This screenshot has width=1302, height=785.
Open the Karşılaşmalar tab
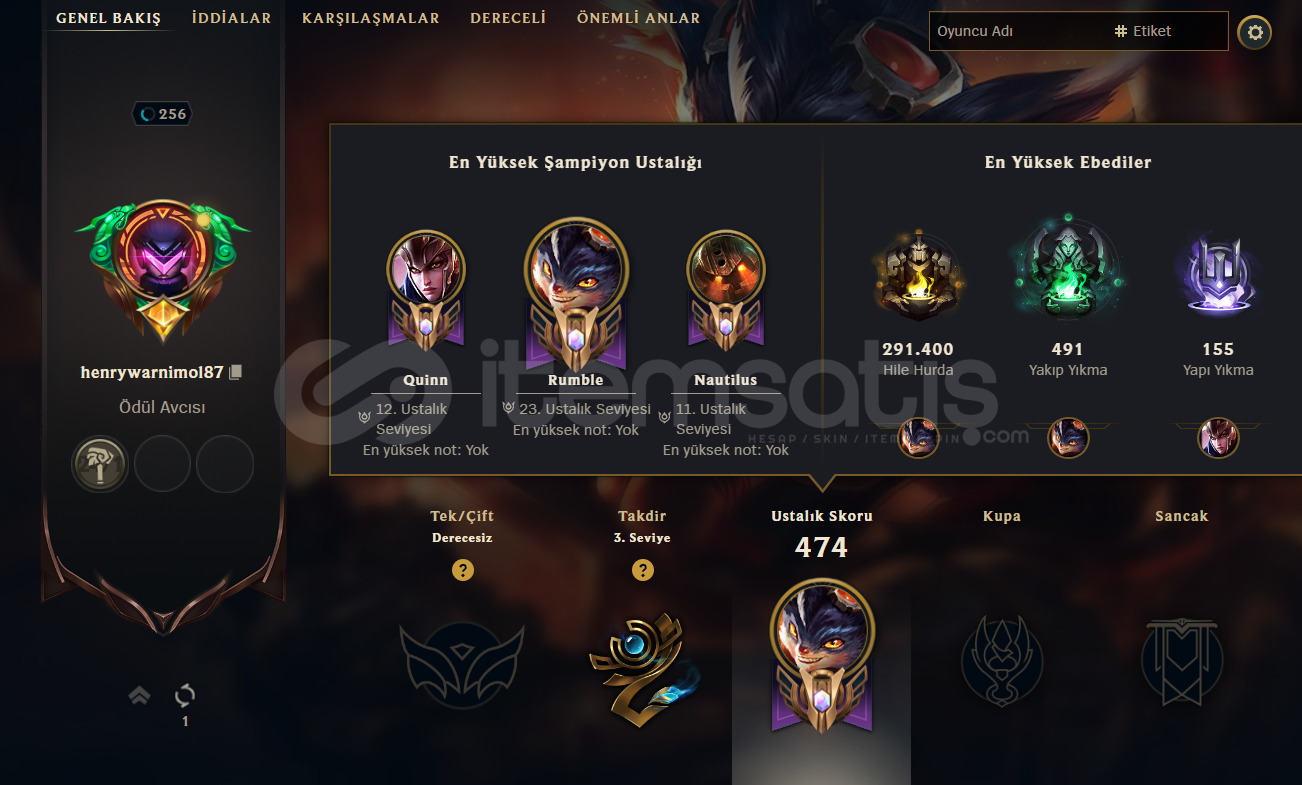[371, 18]
